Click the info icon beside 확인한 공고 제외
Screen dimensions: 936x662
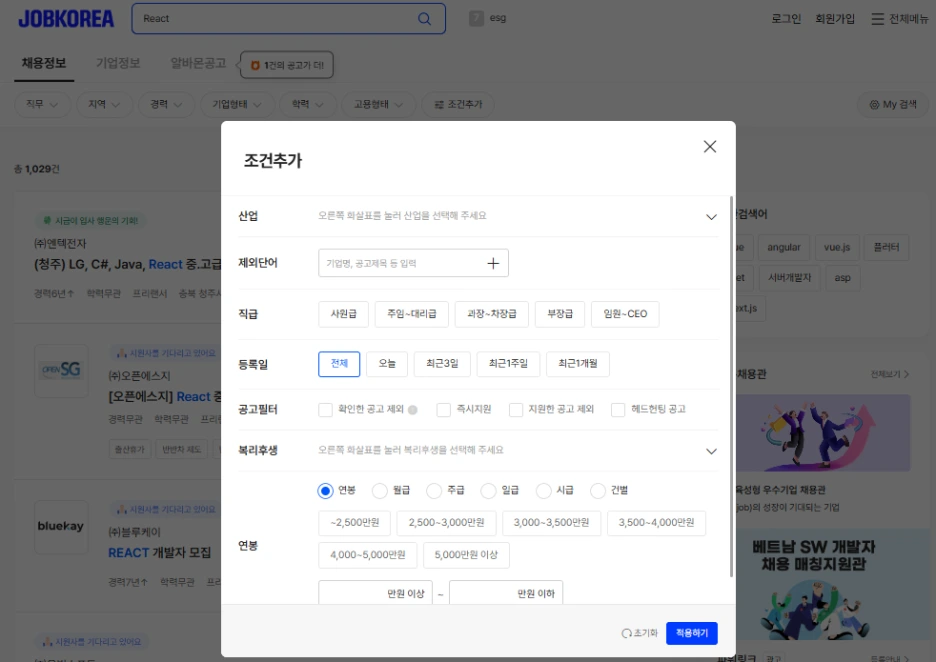tap(412, 409)
